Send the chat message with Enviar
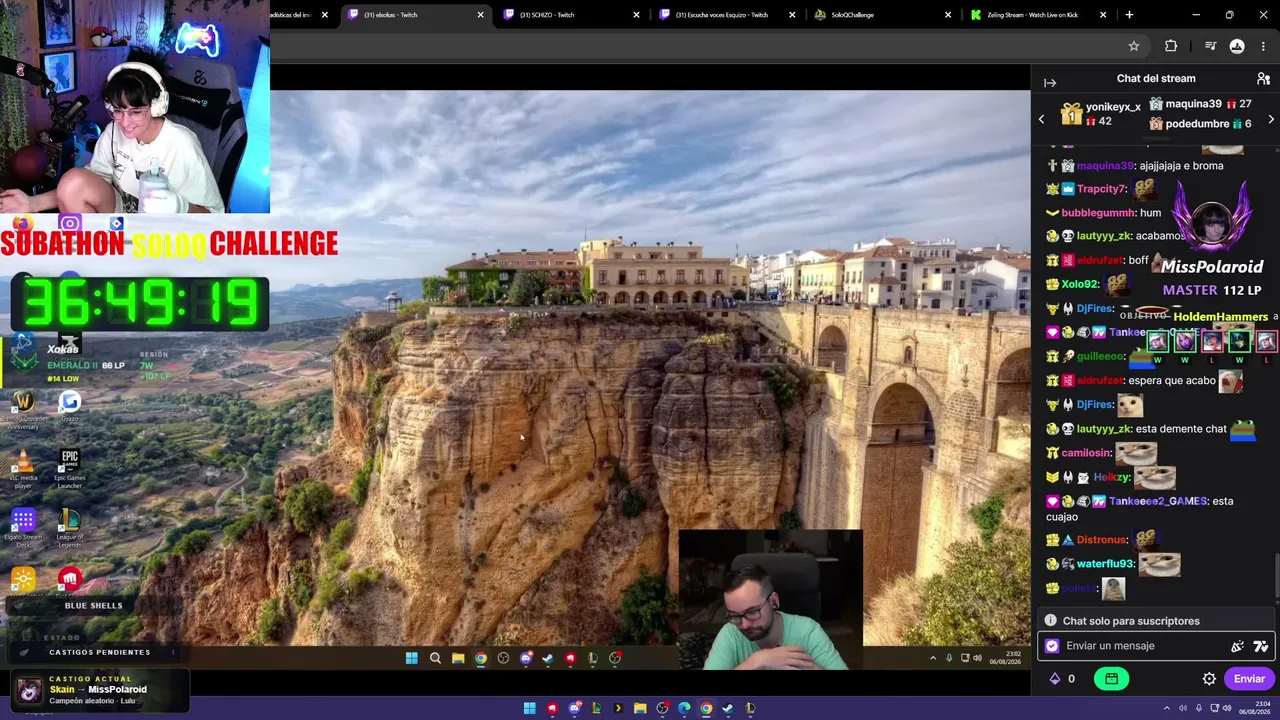Viewport: 1280px width, 720px height. [1249, 679]
